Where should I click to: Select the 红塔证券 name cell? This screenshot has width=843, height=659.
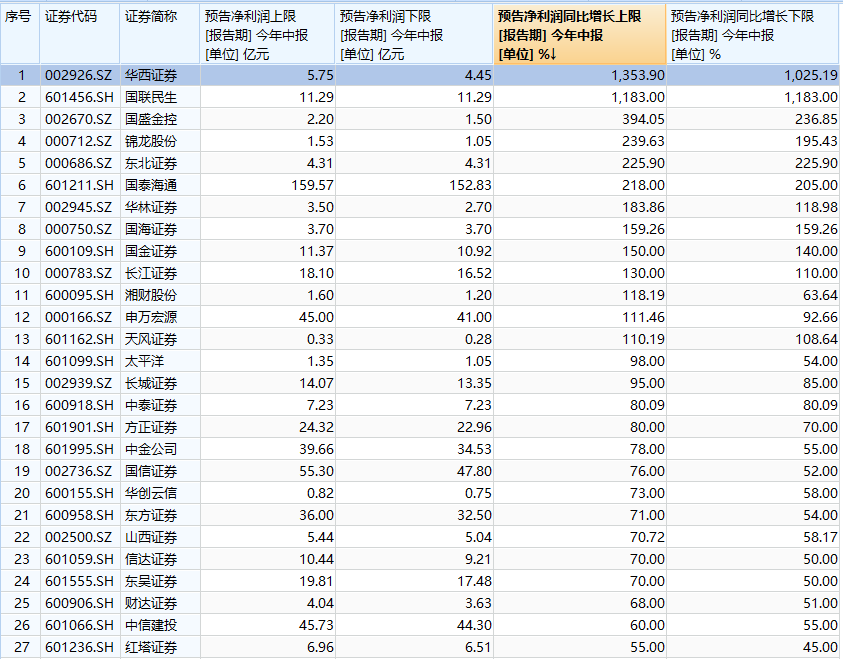click(160, 648)
